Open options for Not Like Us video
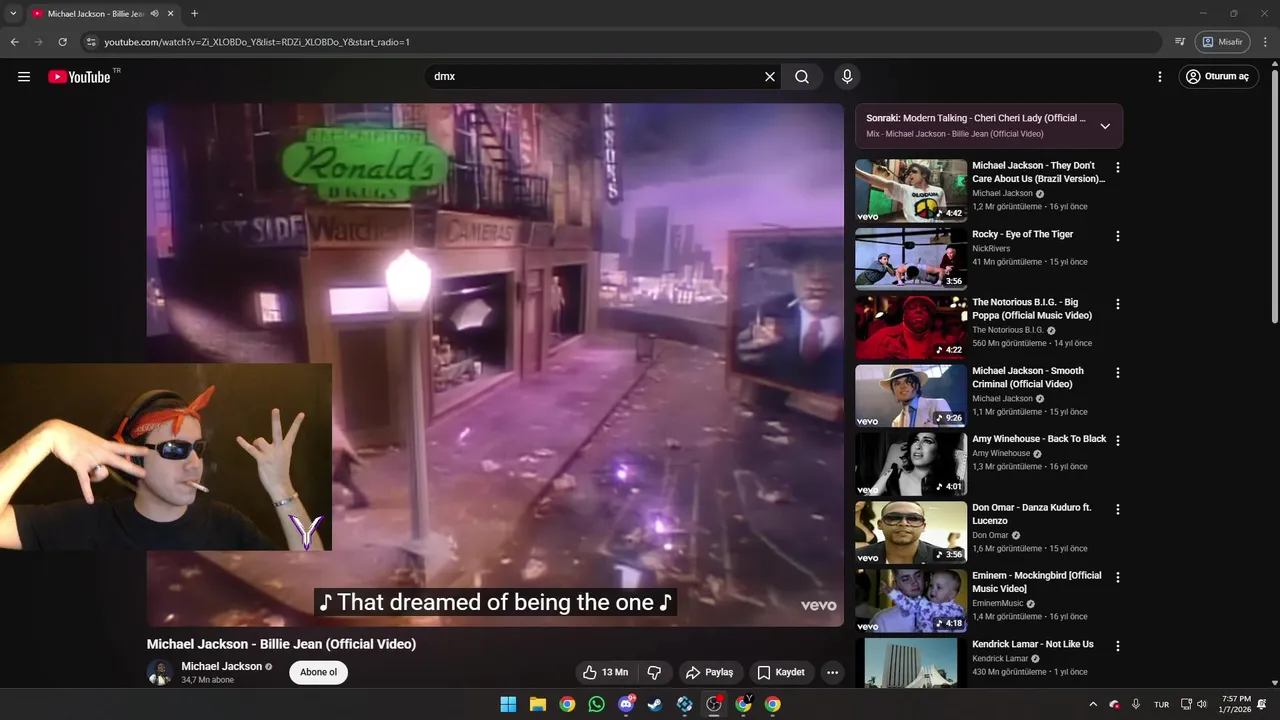 click(1118, 646)
